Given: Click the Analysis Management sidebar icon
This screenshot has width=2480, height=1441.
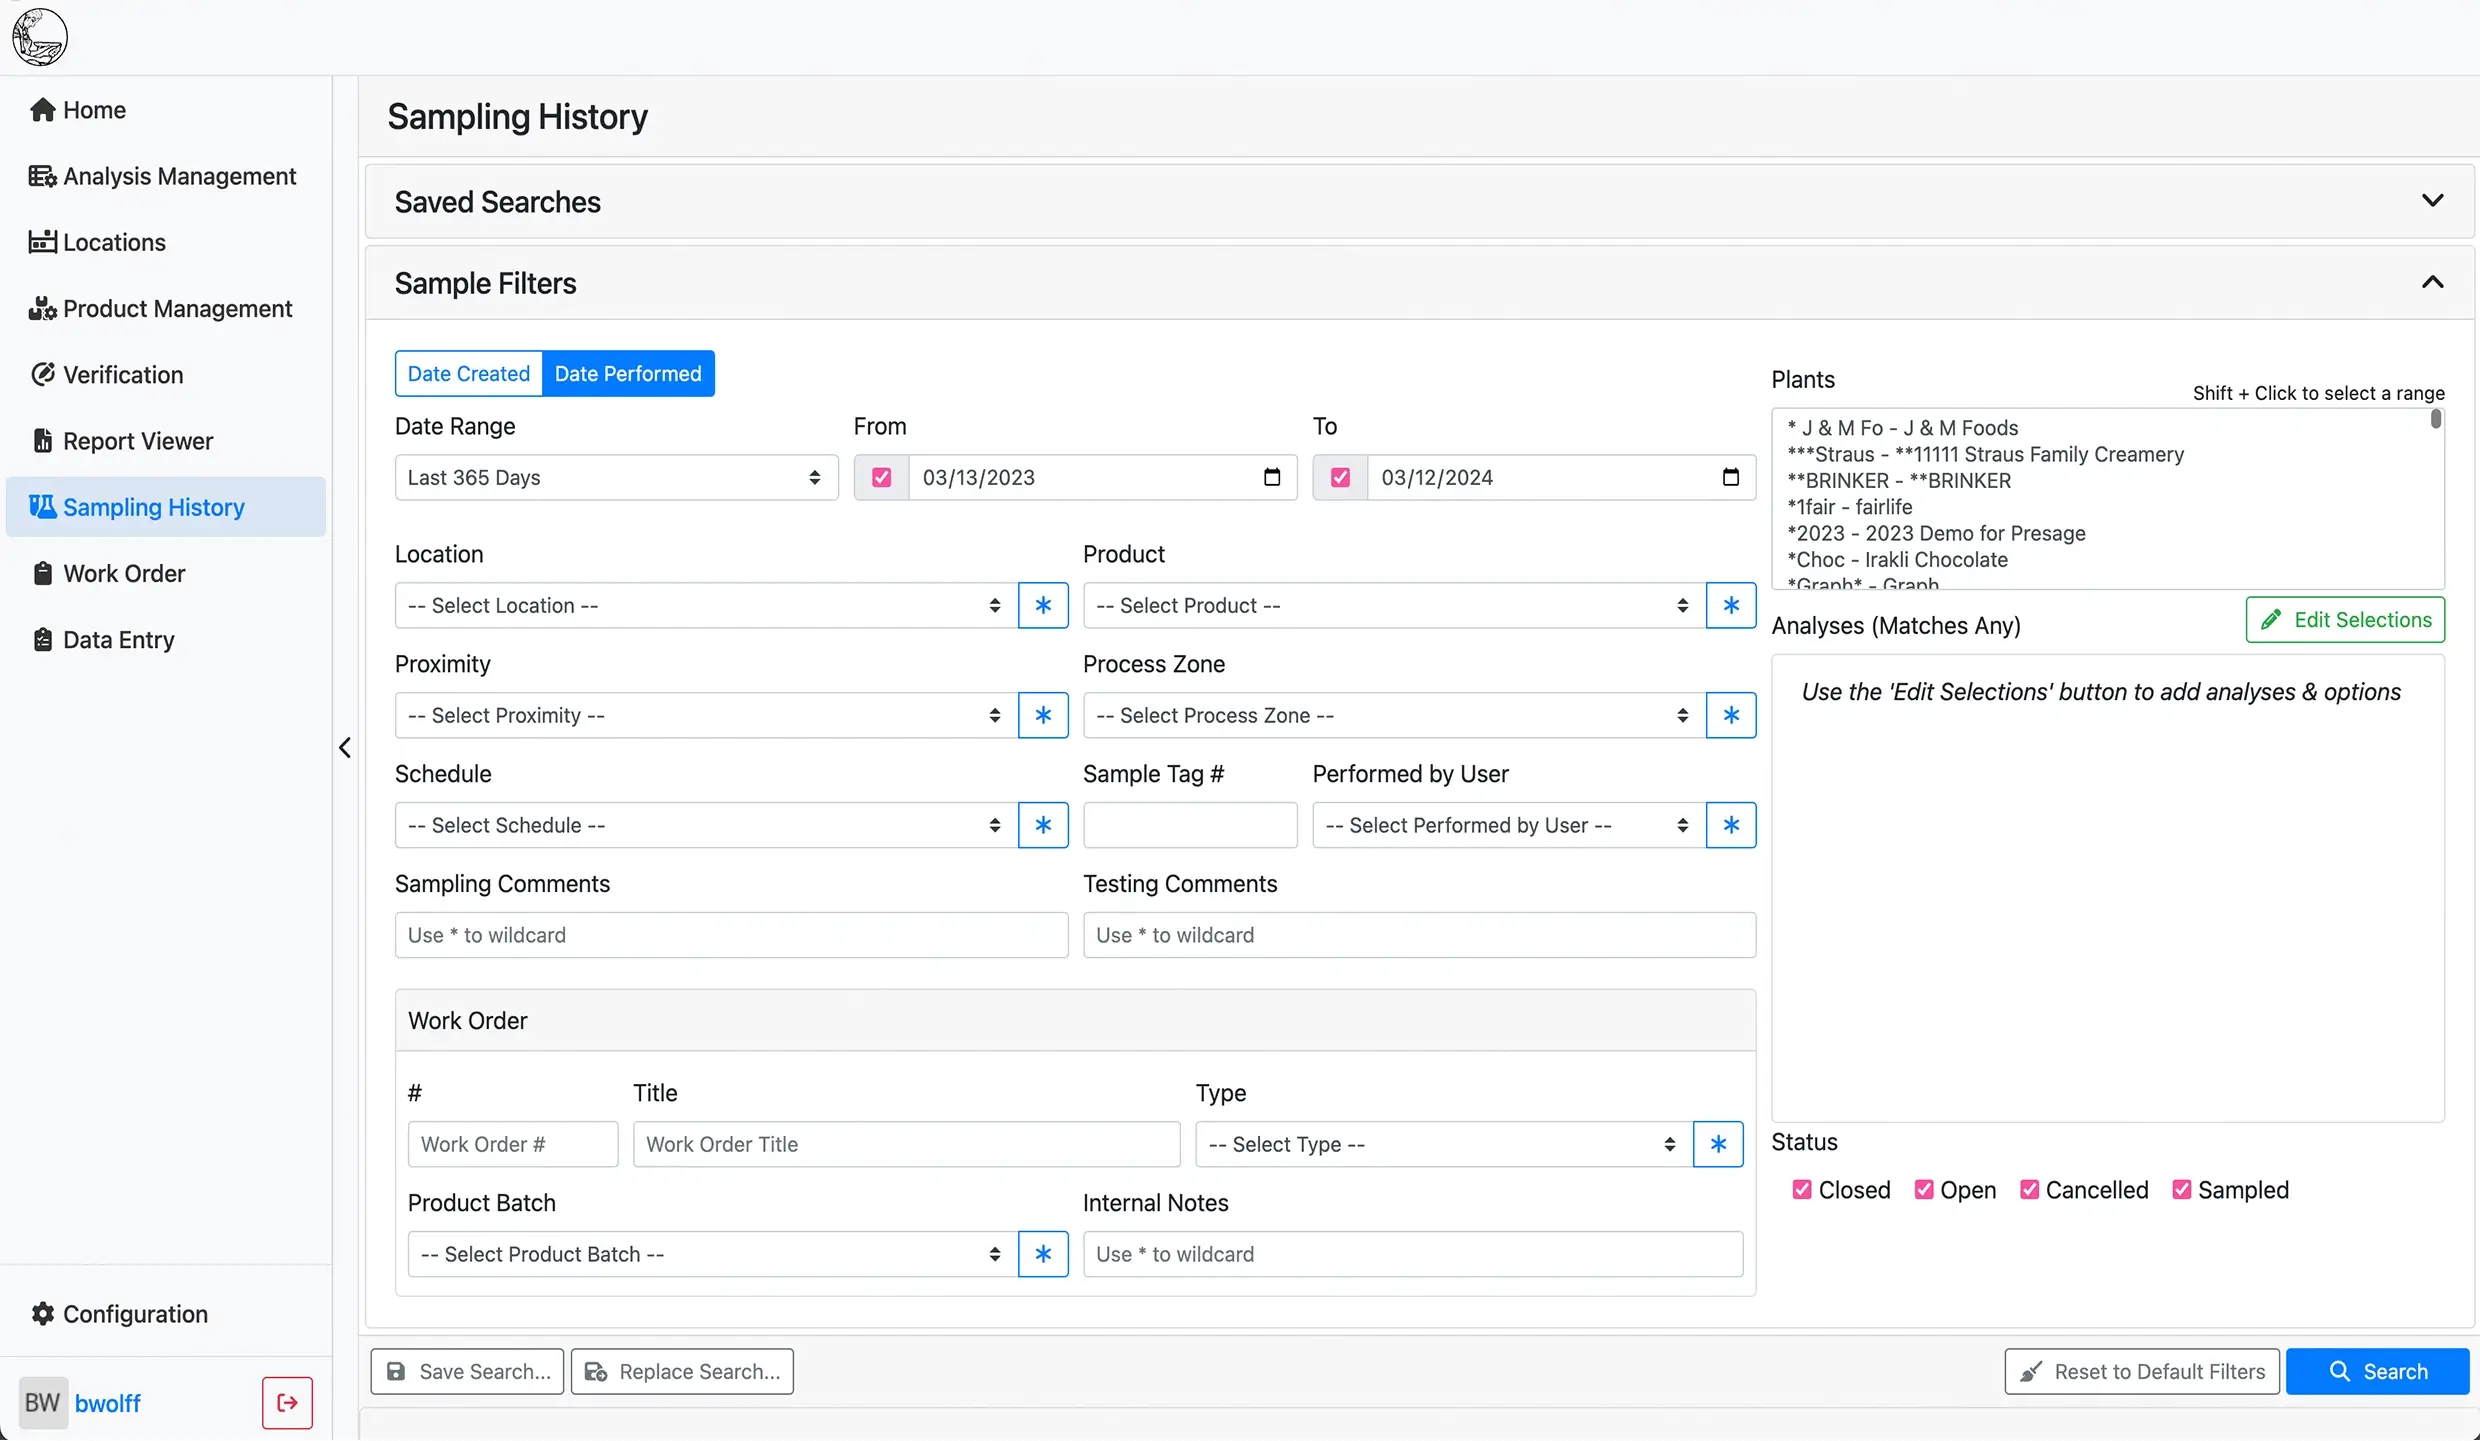Looking at the screenshot, I should [x=42, y=176].
